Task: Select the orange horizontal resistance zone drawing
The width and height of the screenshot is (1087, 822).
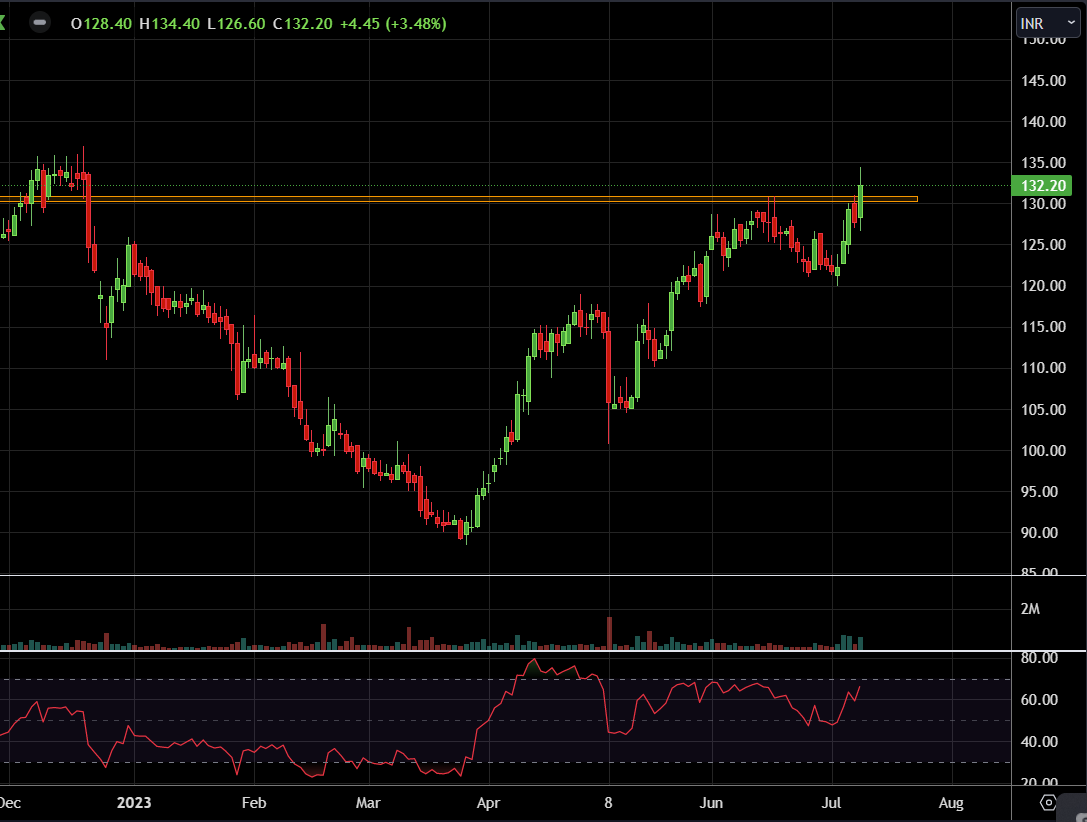Action: click(458, 199)
